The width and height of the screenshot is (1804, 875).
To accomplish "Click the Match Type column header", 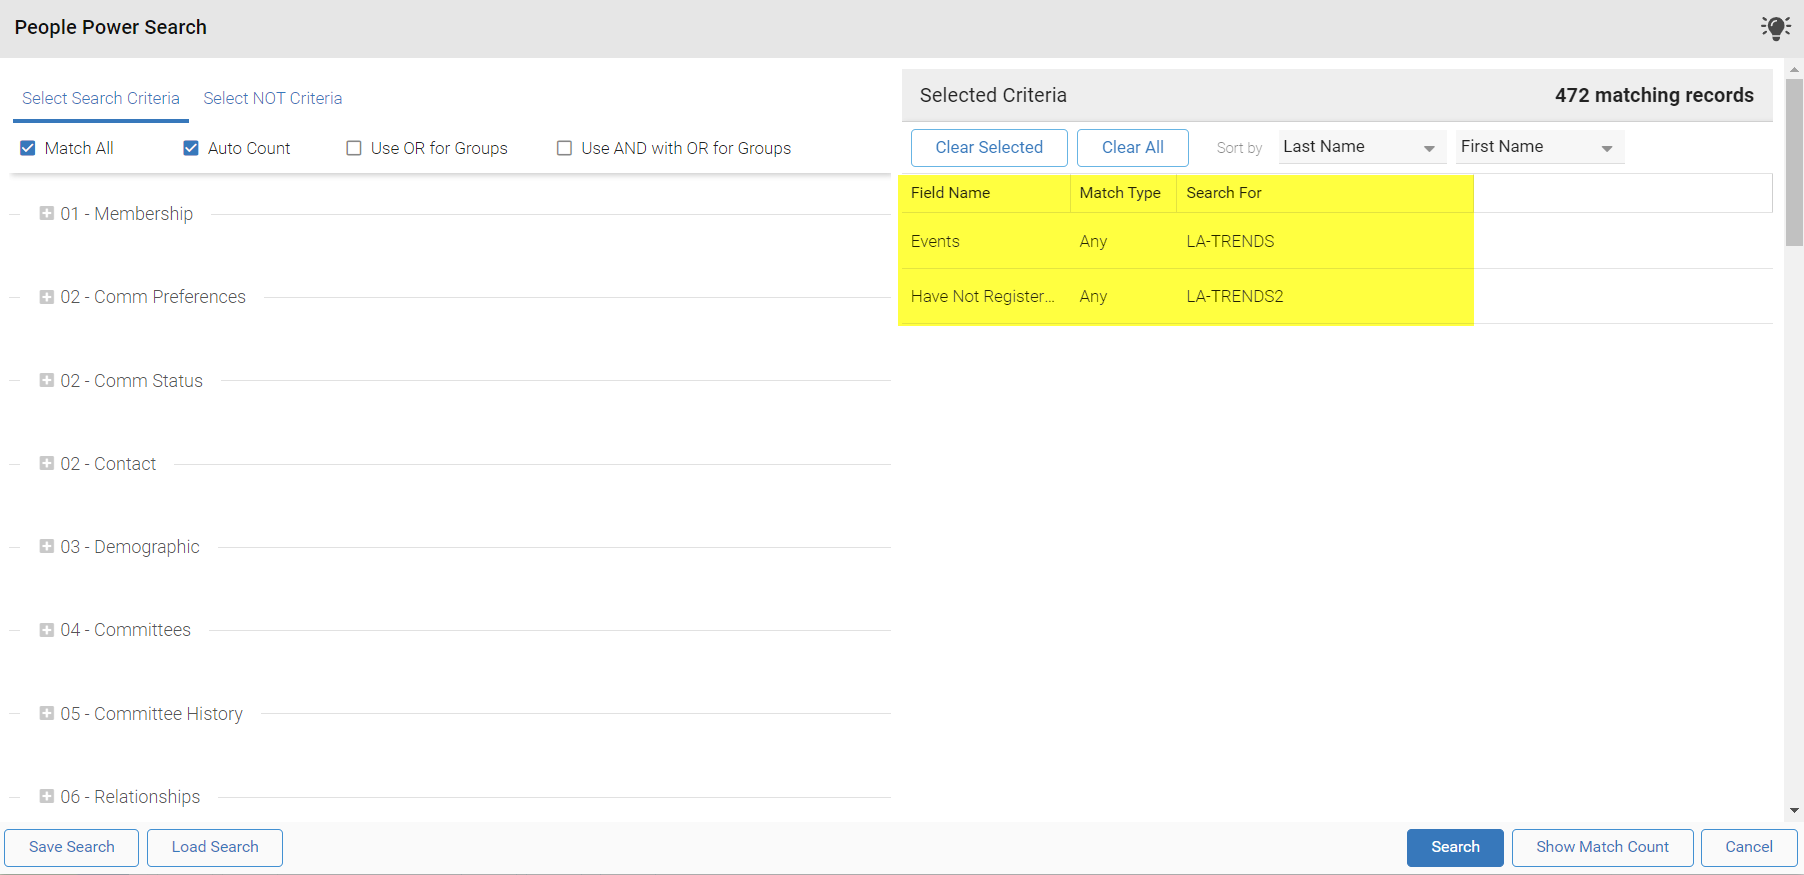I will click(x=1123, y=193).
